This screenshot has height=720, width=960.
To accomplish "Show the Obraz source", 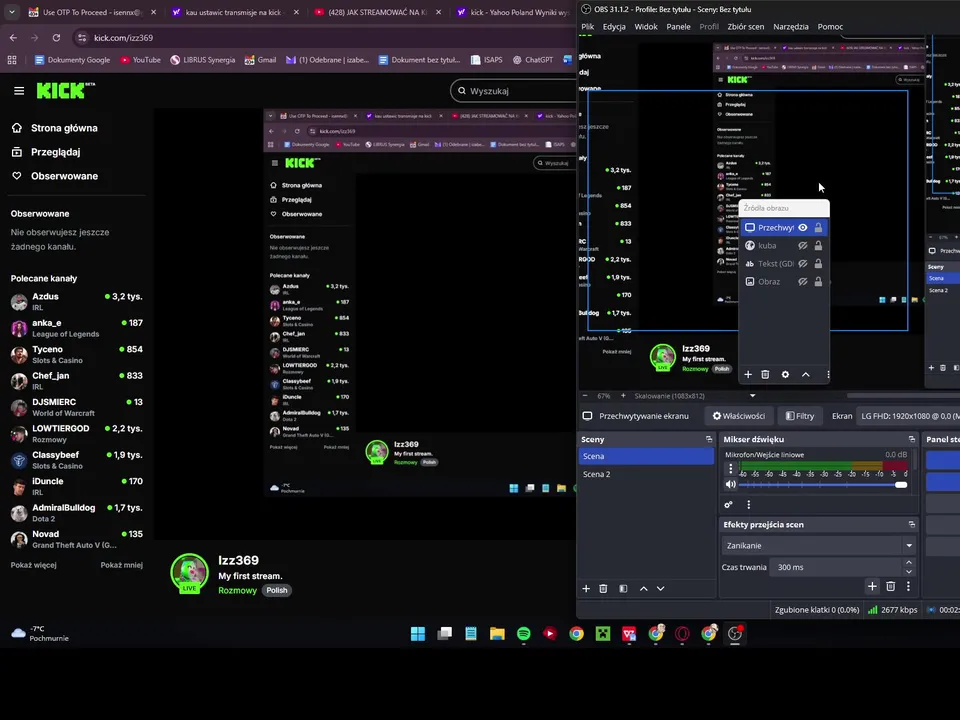I will pyautogui.click(x=803, y=282).
